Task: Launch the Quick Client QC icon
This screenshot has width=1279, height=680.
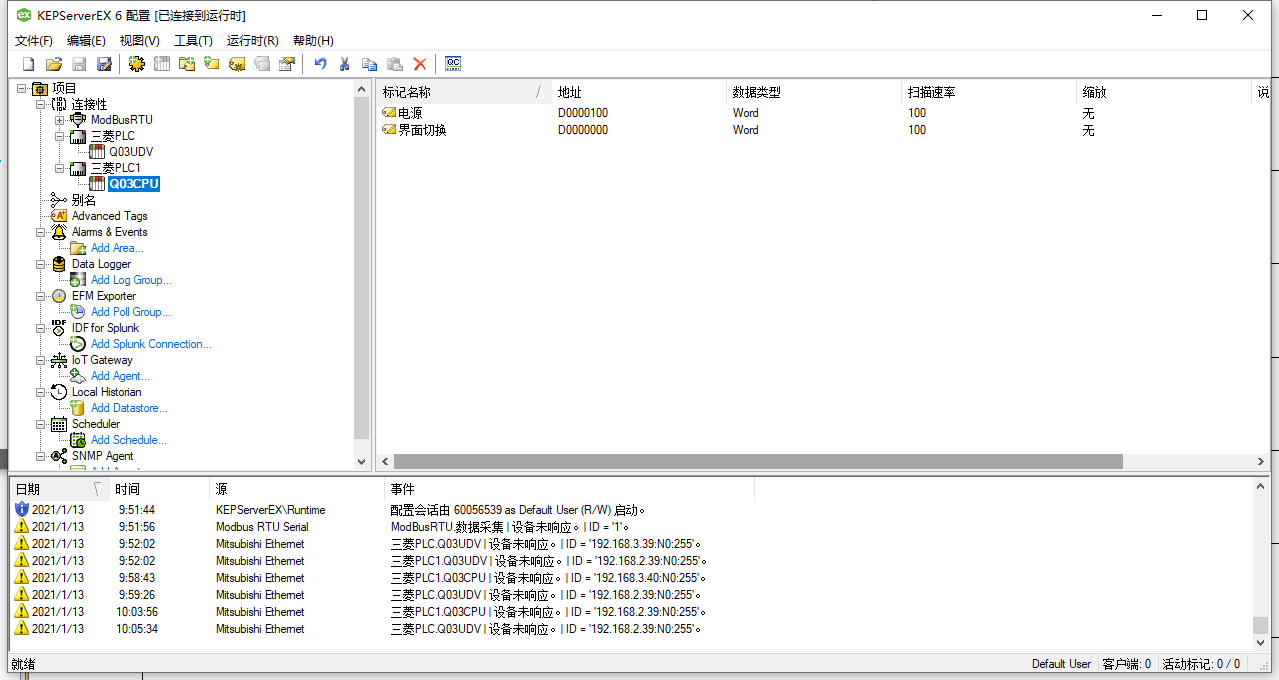Action: tap(453, 64)
